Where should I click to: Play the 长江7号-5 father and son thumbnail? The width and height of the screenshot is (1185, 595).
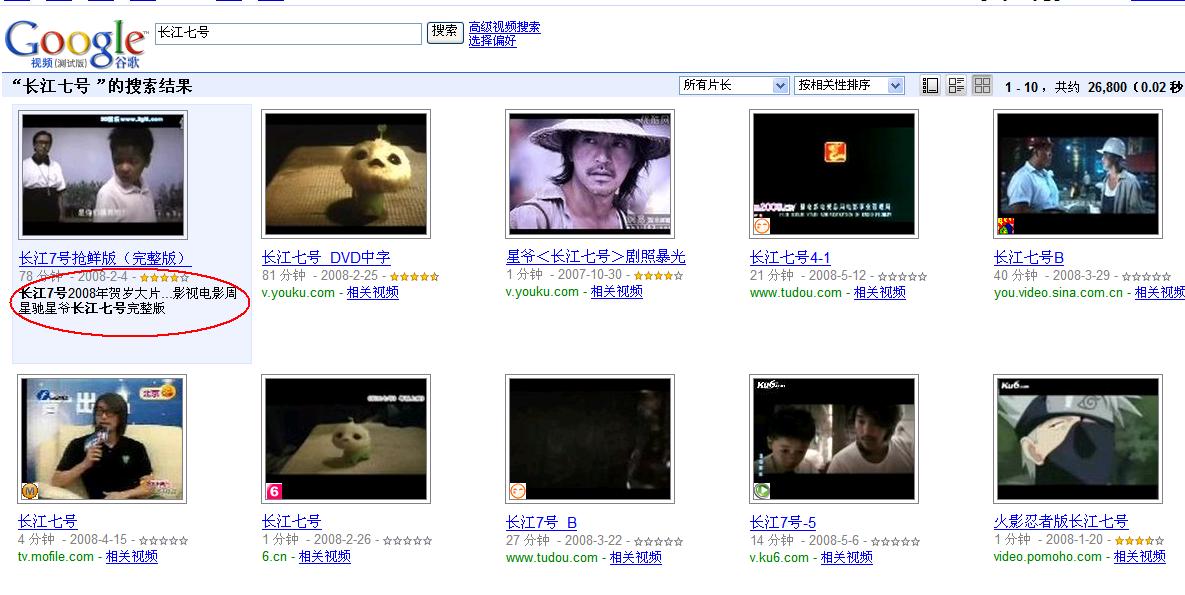click(834, 439)
